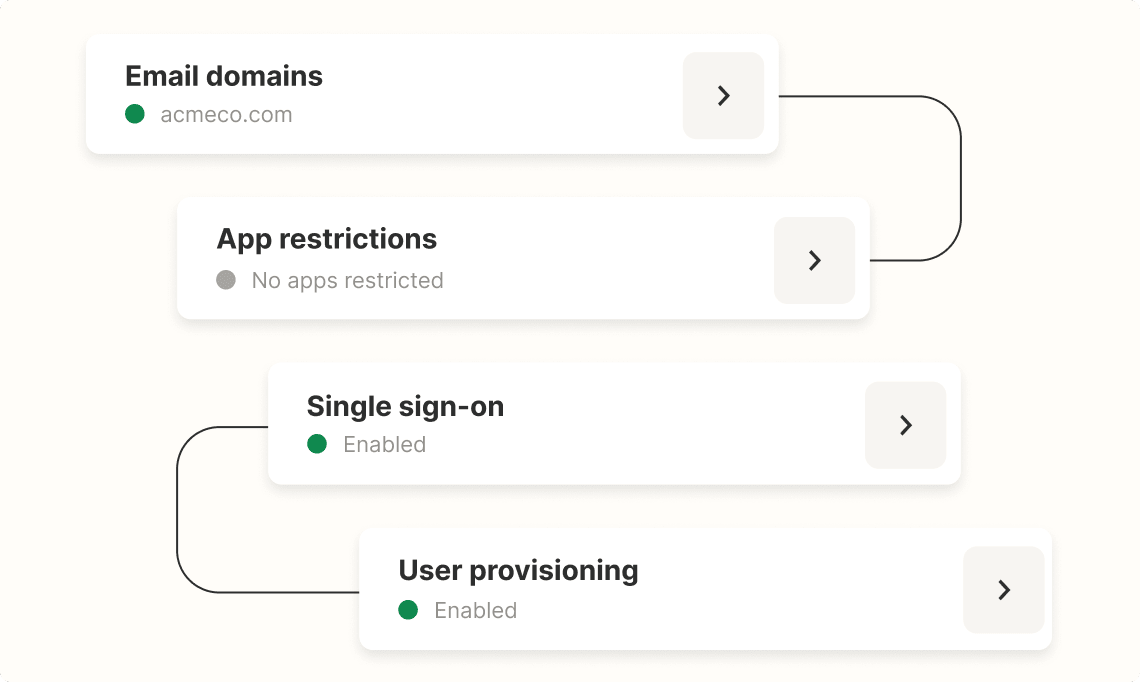This screenshot has width=1140, height=682.
Task: Click the arrow icon on the User provisioning card
Action: [x=1004, y=590]
